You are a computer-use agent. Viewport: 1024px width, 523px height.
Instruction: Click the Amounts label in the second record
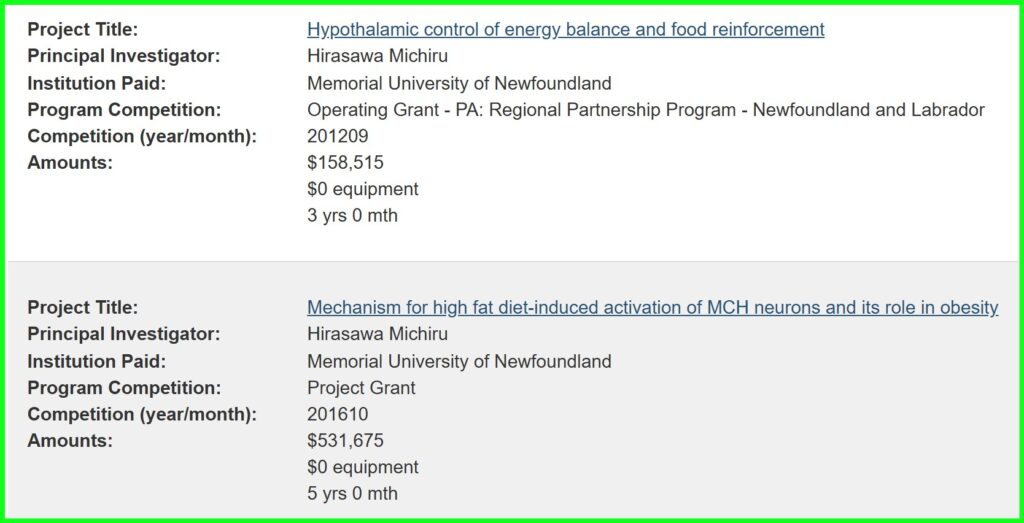(x=70, y=441)
